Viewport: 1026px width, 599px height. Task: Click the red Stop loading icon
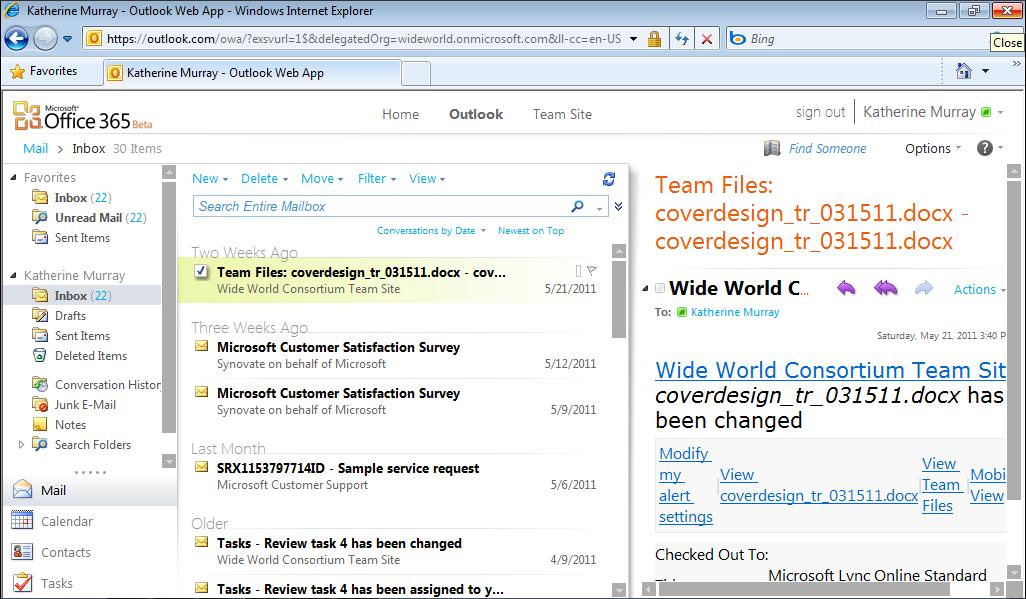(x=707, y=39)
